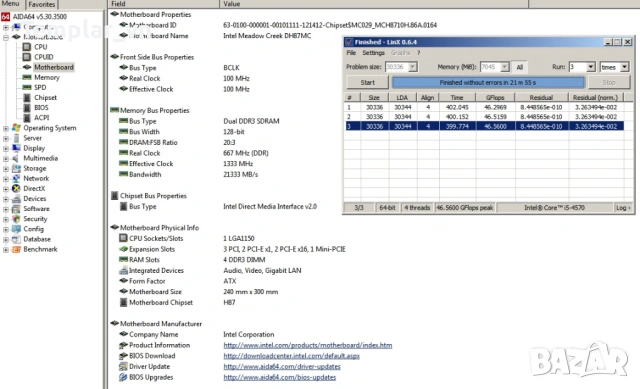Image resolution: width=640 pixels, height=389 pixels.
Task: Expand the Operating System node
Action: (6, 128)
